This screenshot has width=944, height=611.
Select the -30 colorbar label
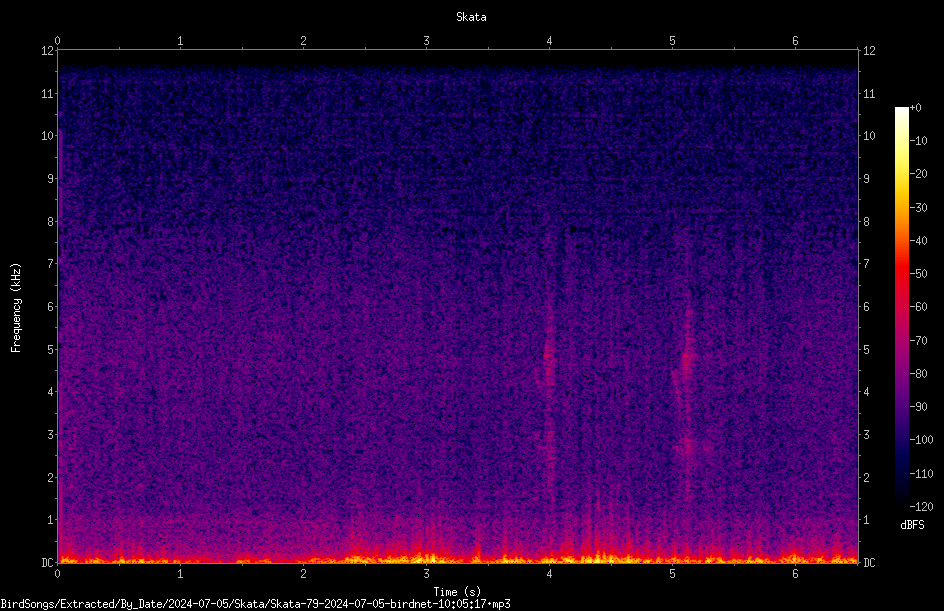(918, 208)
